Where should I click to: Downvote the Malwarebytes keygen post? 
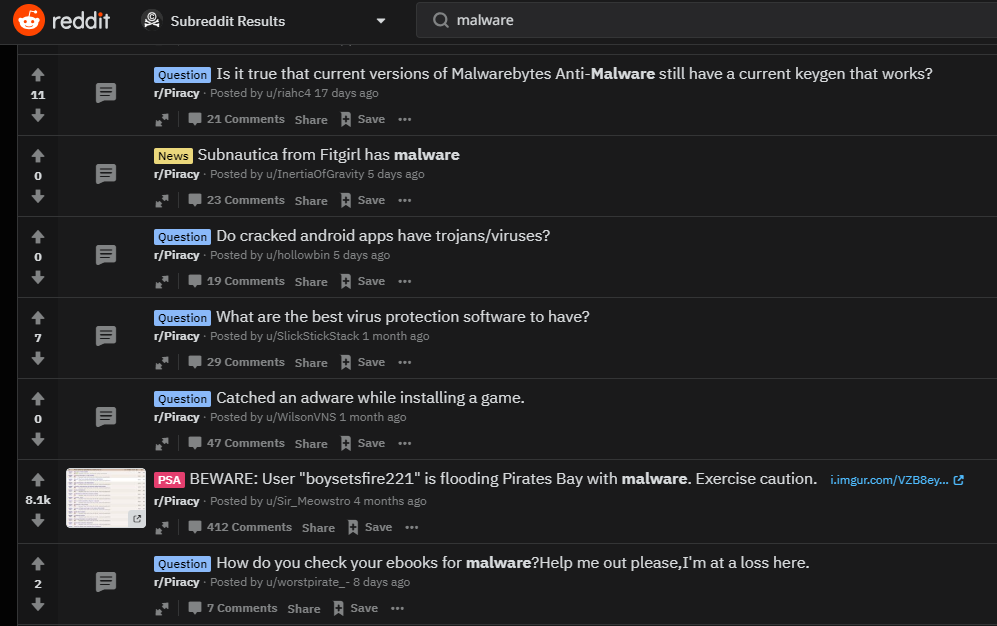[38, 115]
